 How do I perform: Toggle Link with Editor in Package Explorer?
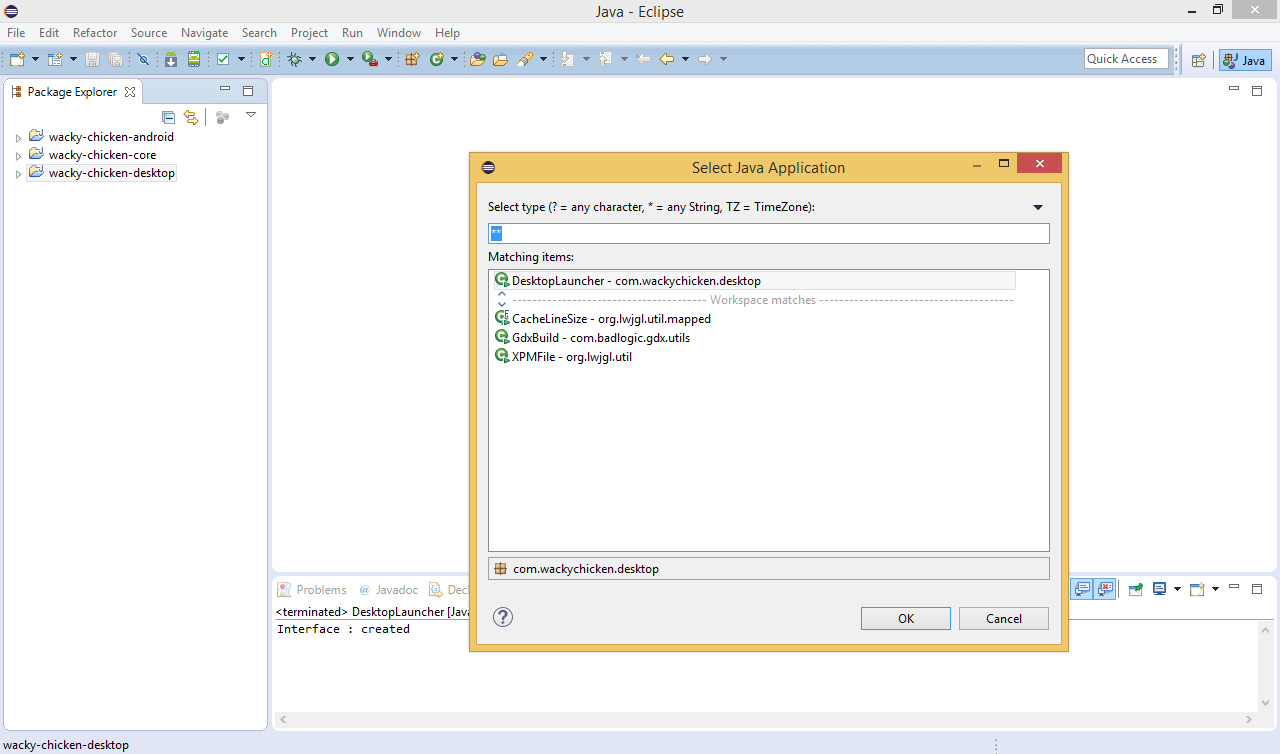coord(191,117)
